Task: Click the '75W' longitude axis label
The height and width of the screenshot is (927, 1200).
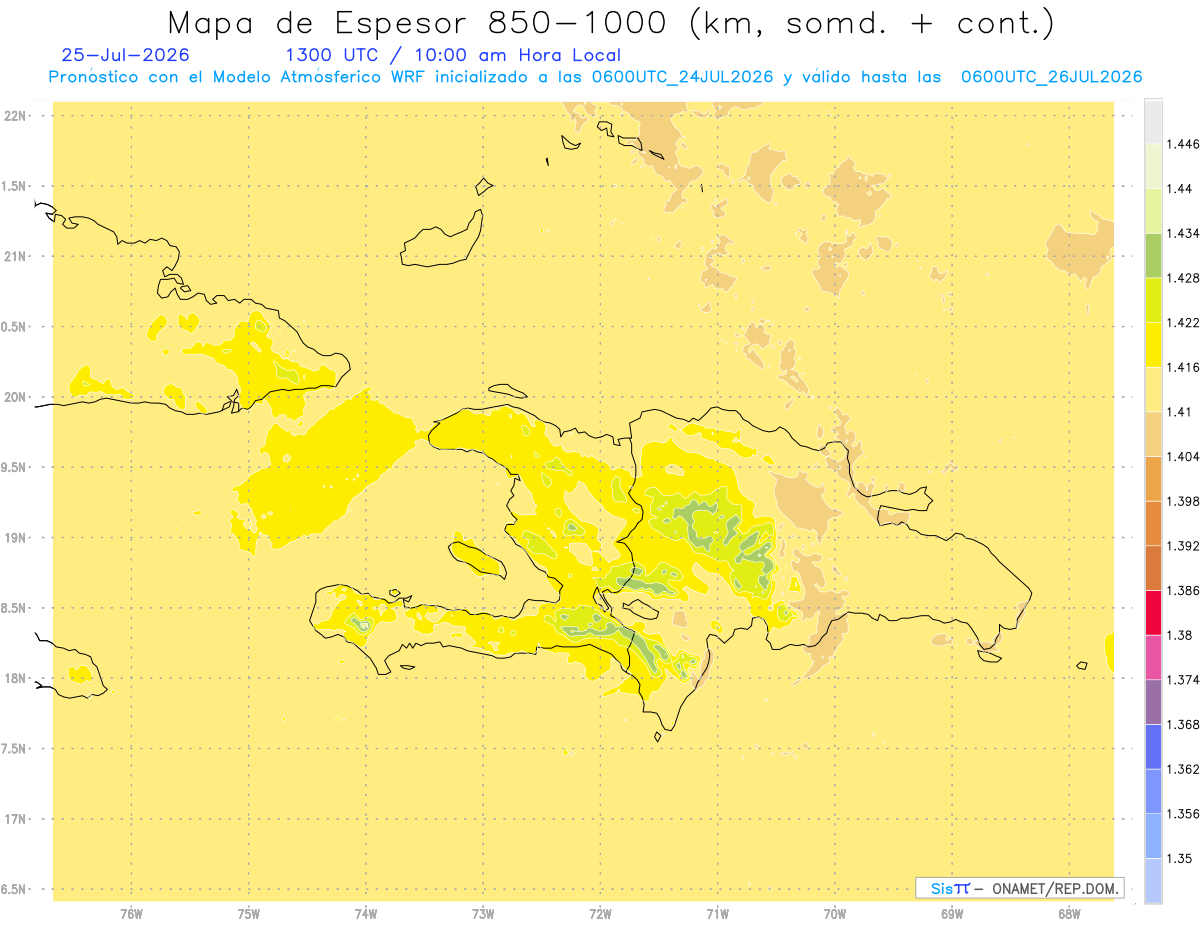Action: point(249,914)
